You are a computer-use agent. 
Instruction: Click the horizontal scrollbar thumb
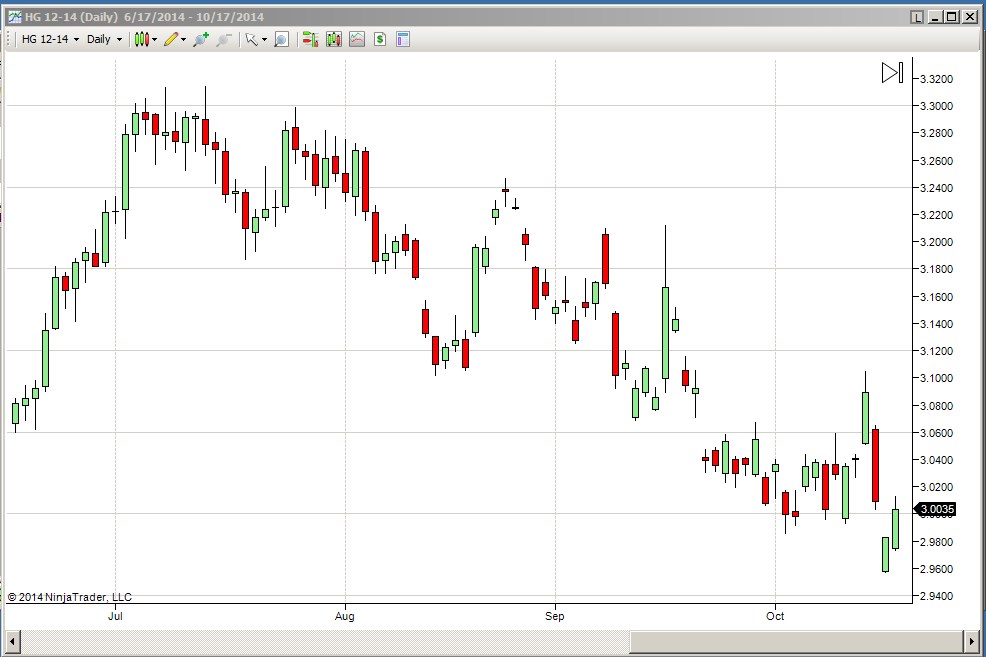point(796,642)
